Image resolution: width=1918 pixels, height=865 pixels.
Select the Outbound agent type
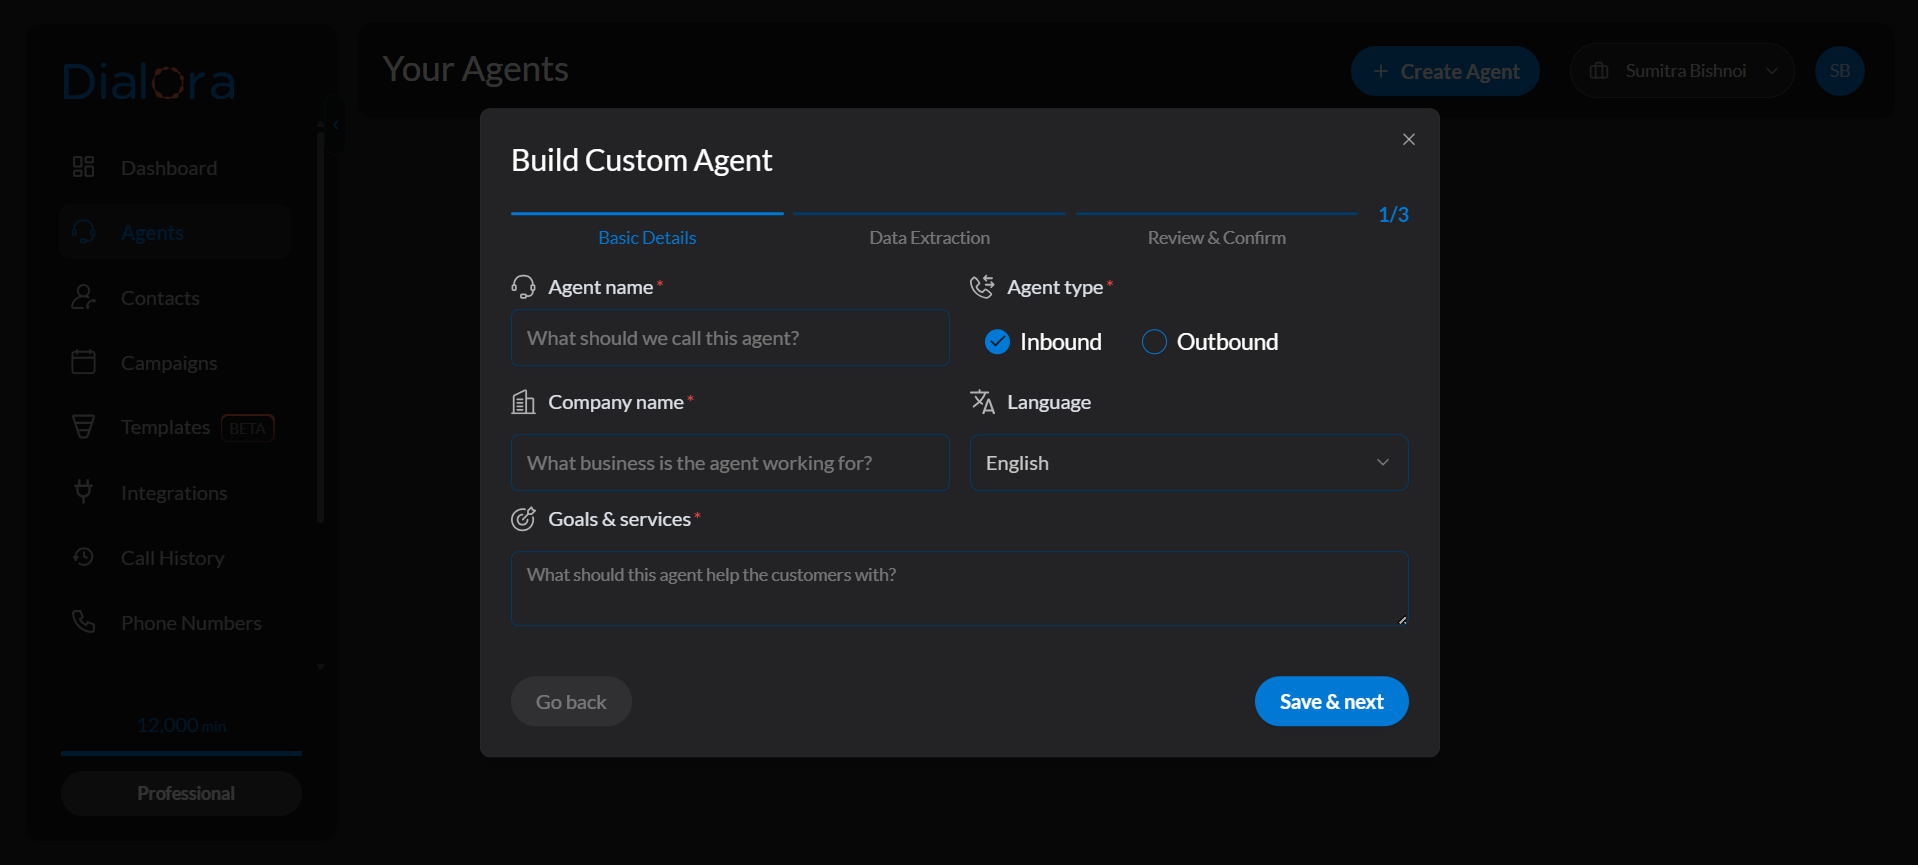1154,342
